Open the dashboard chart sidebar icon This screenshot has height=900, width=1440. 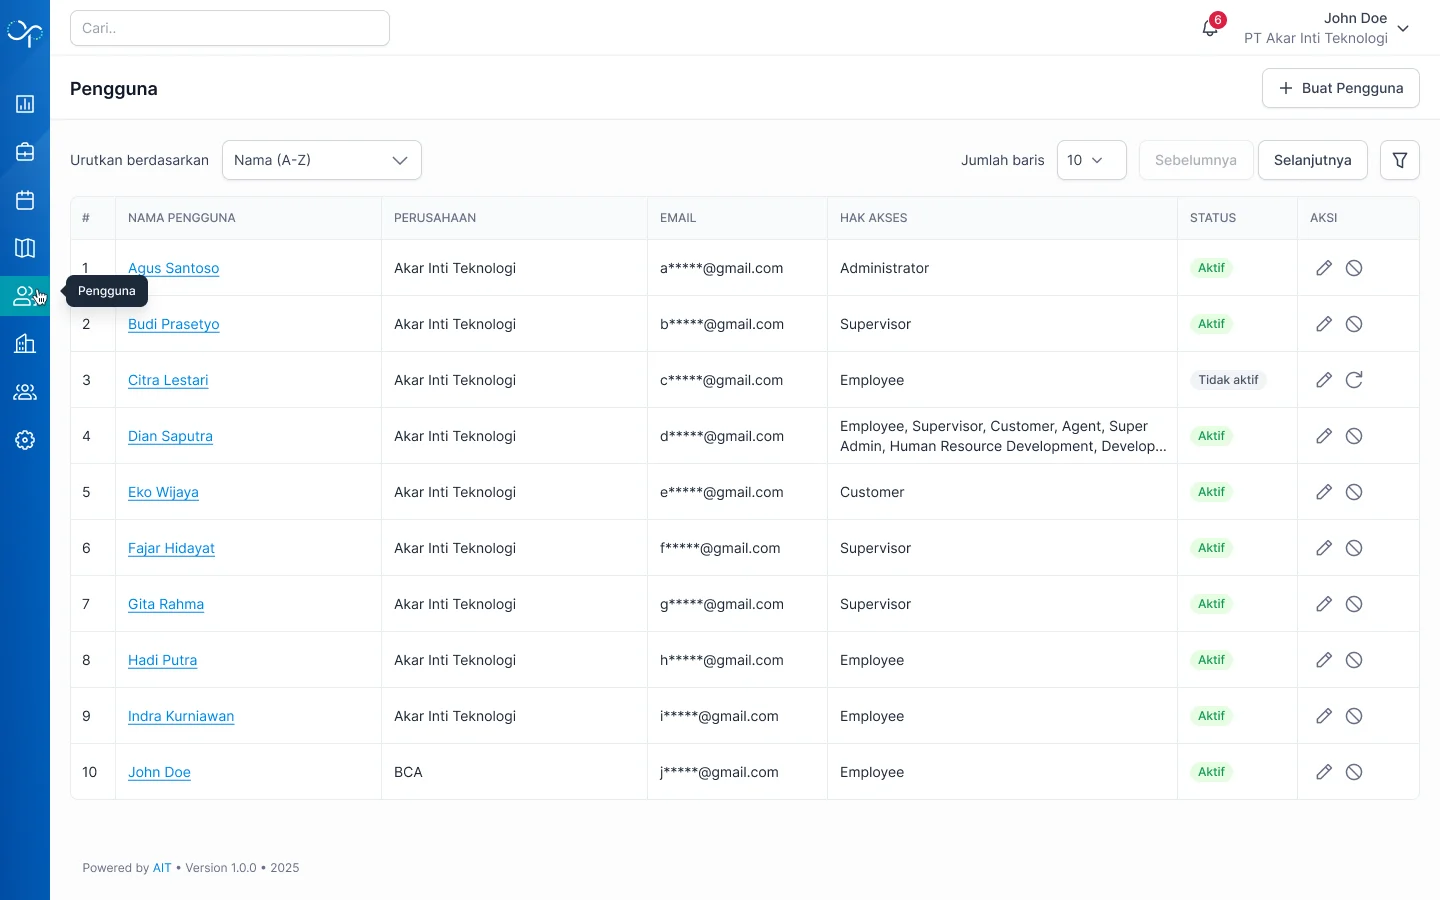pyautogui.click(x=25, y=104)
